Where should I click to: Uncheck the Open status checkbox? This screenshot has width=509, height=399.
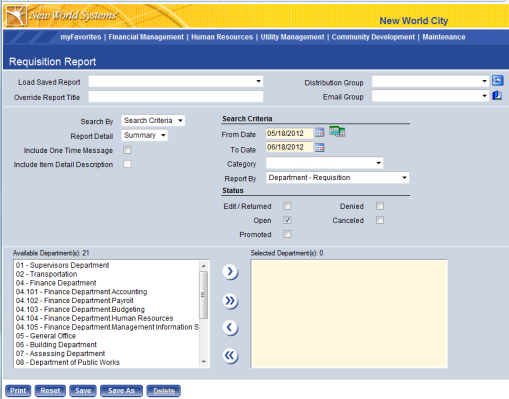tap(287, 220)
